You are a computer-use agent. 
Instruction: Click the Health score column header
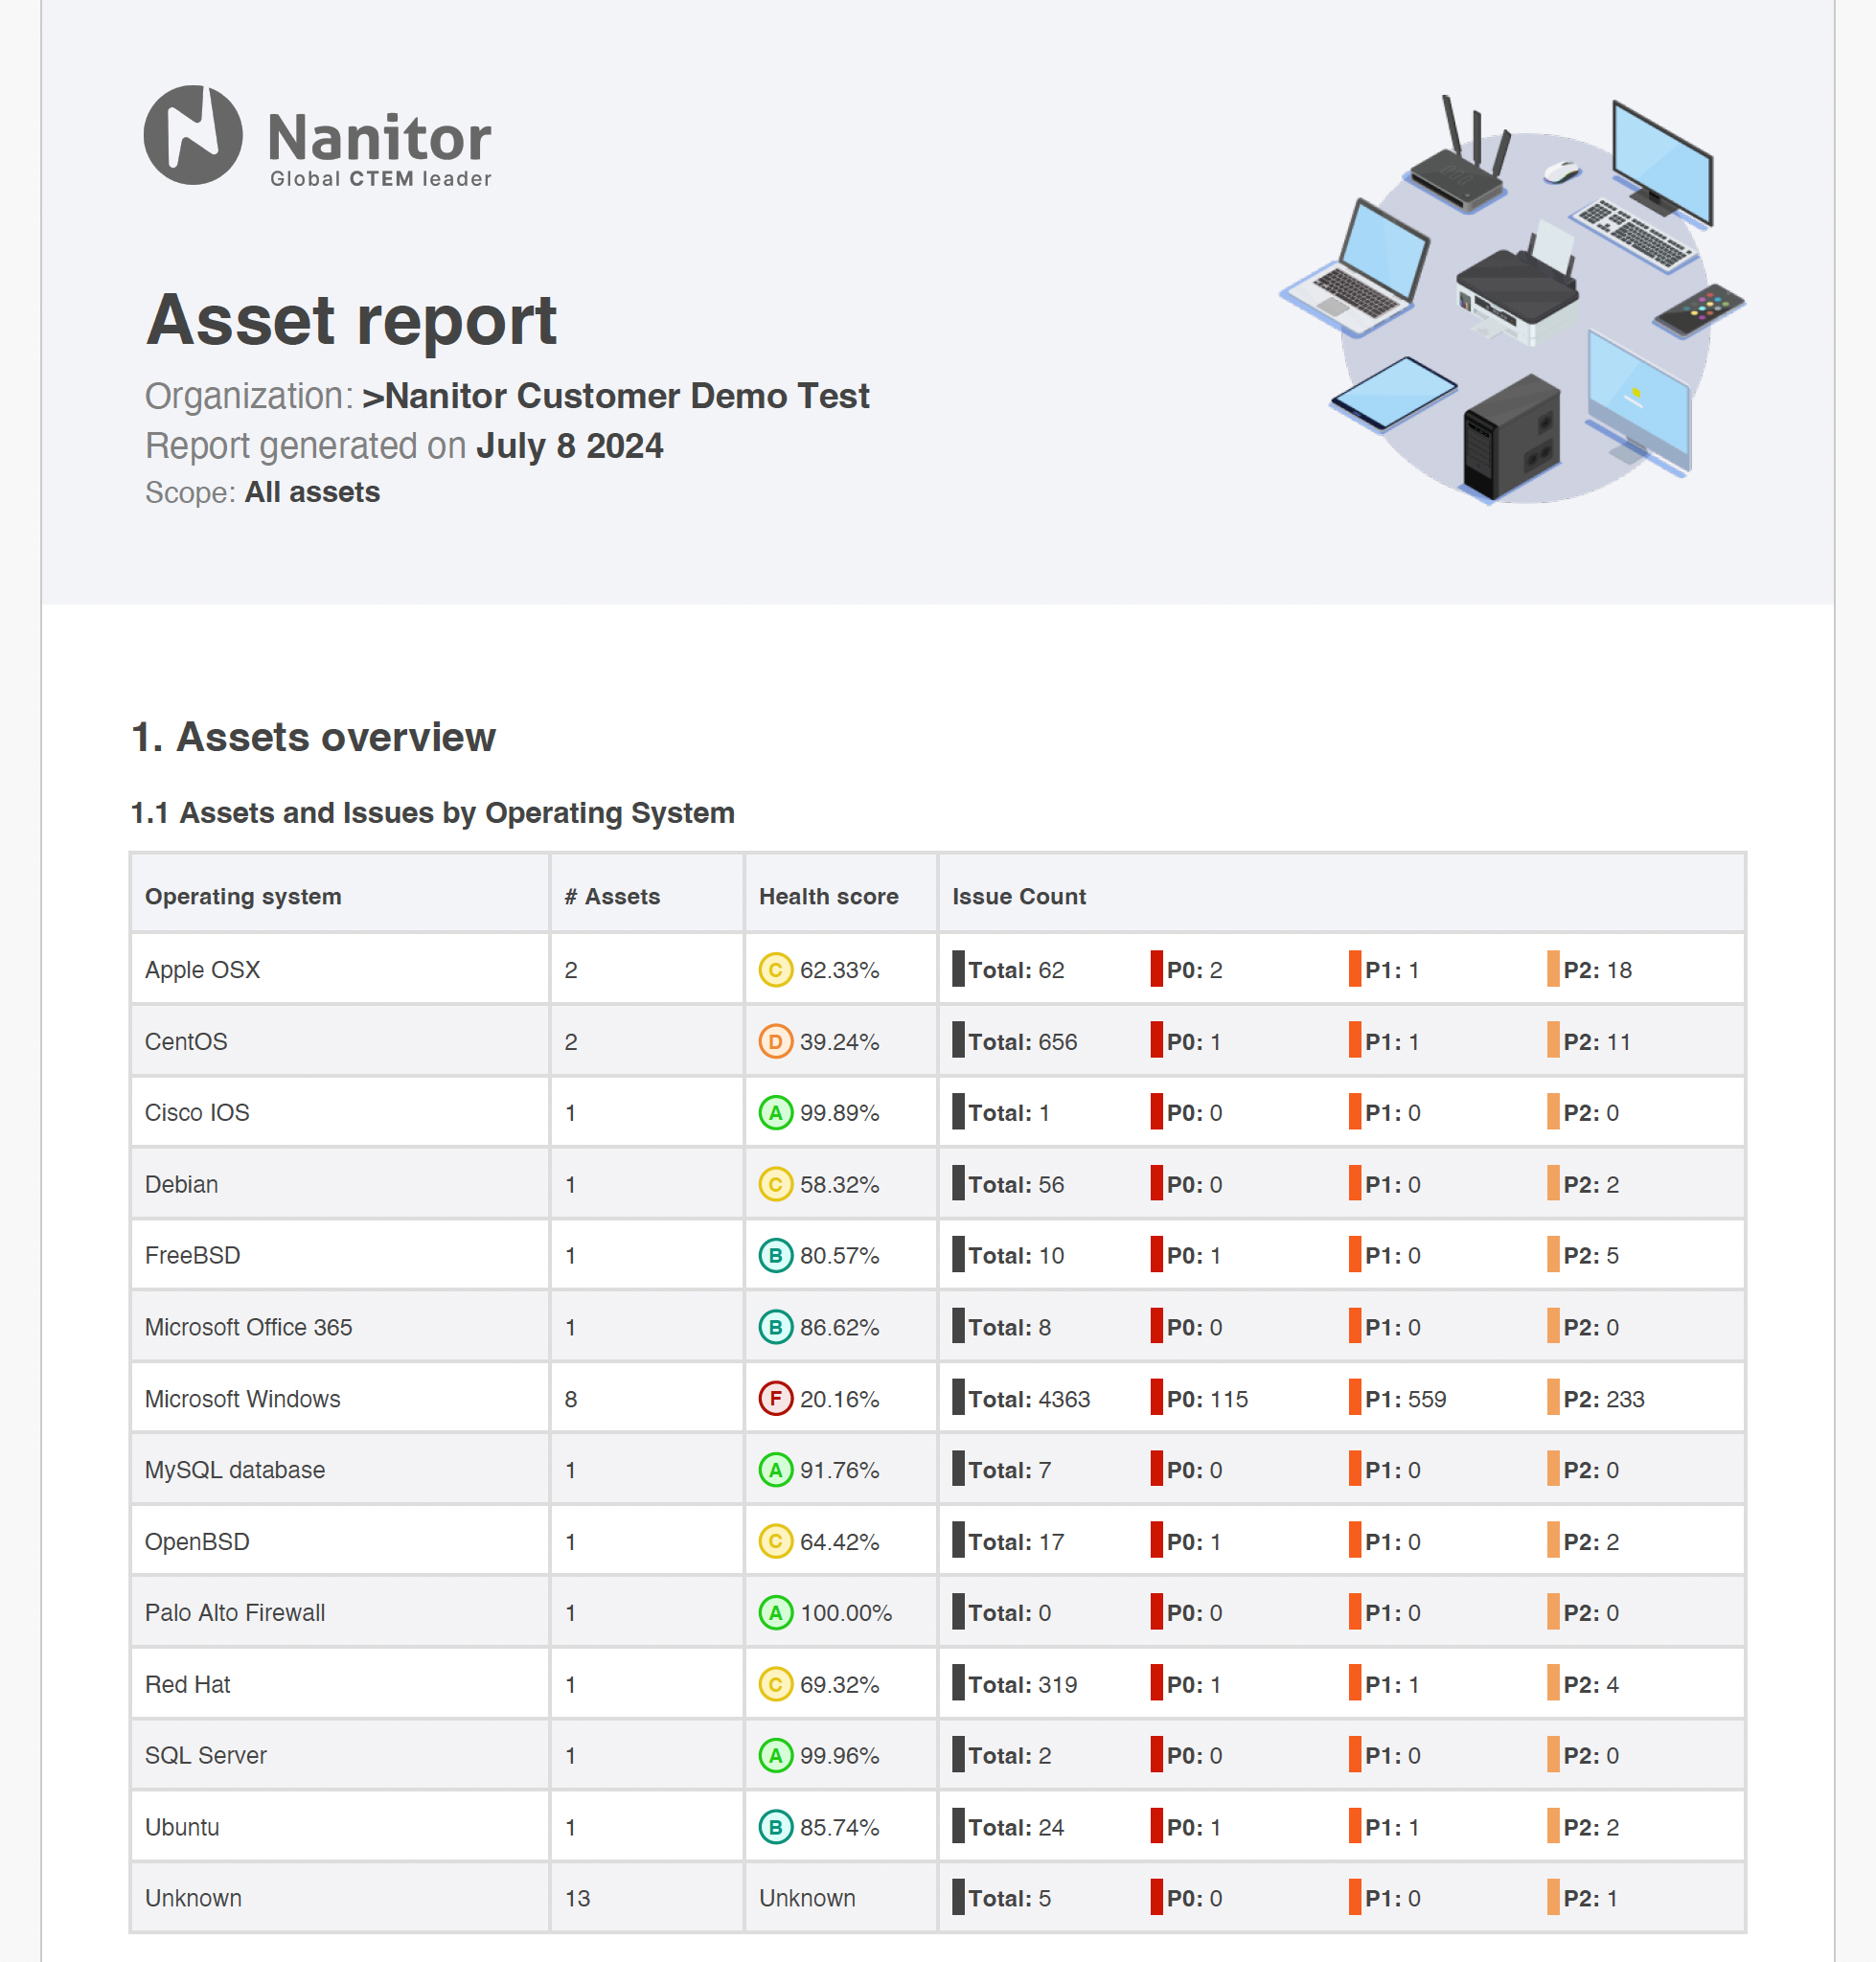tap(828, 896)
